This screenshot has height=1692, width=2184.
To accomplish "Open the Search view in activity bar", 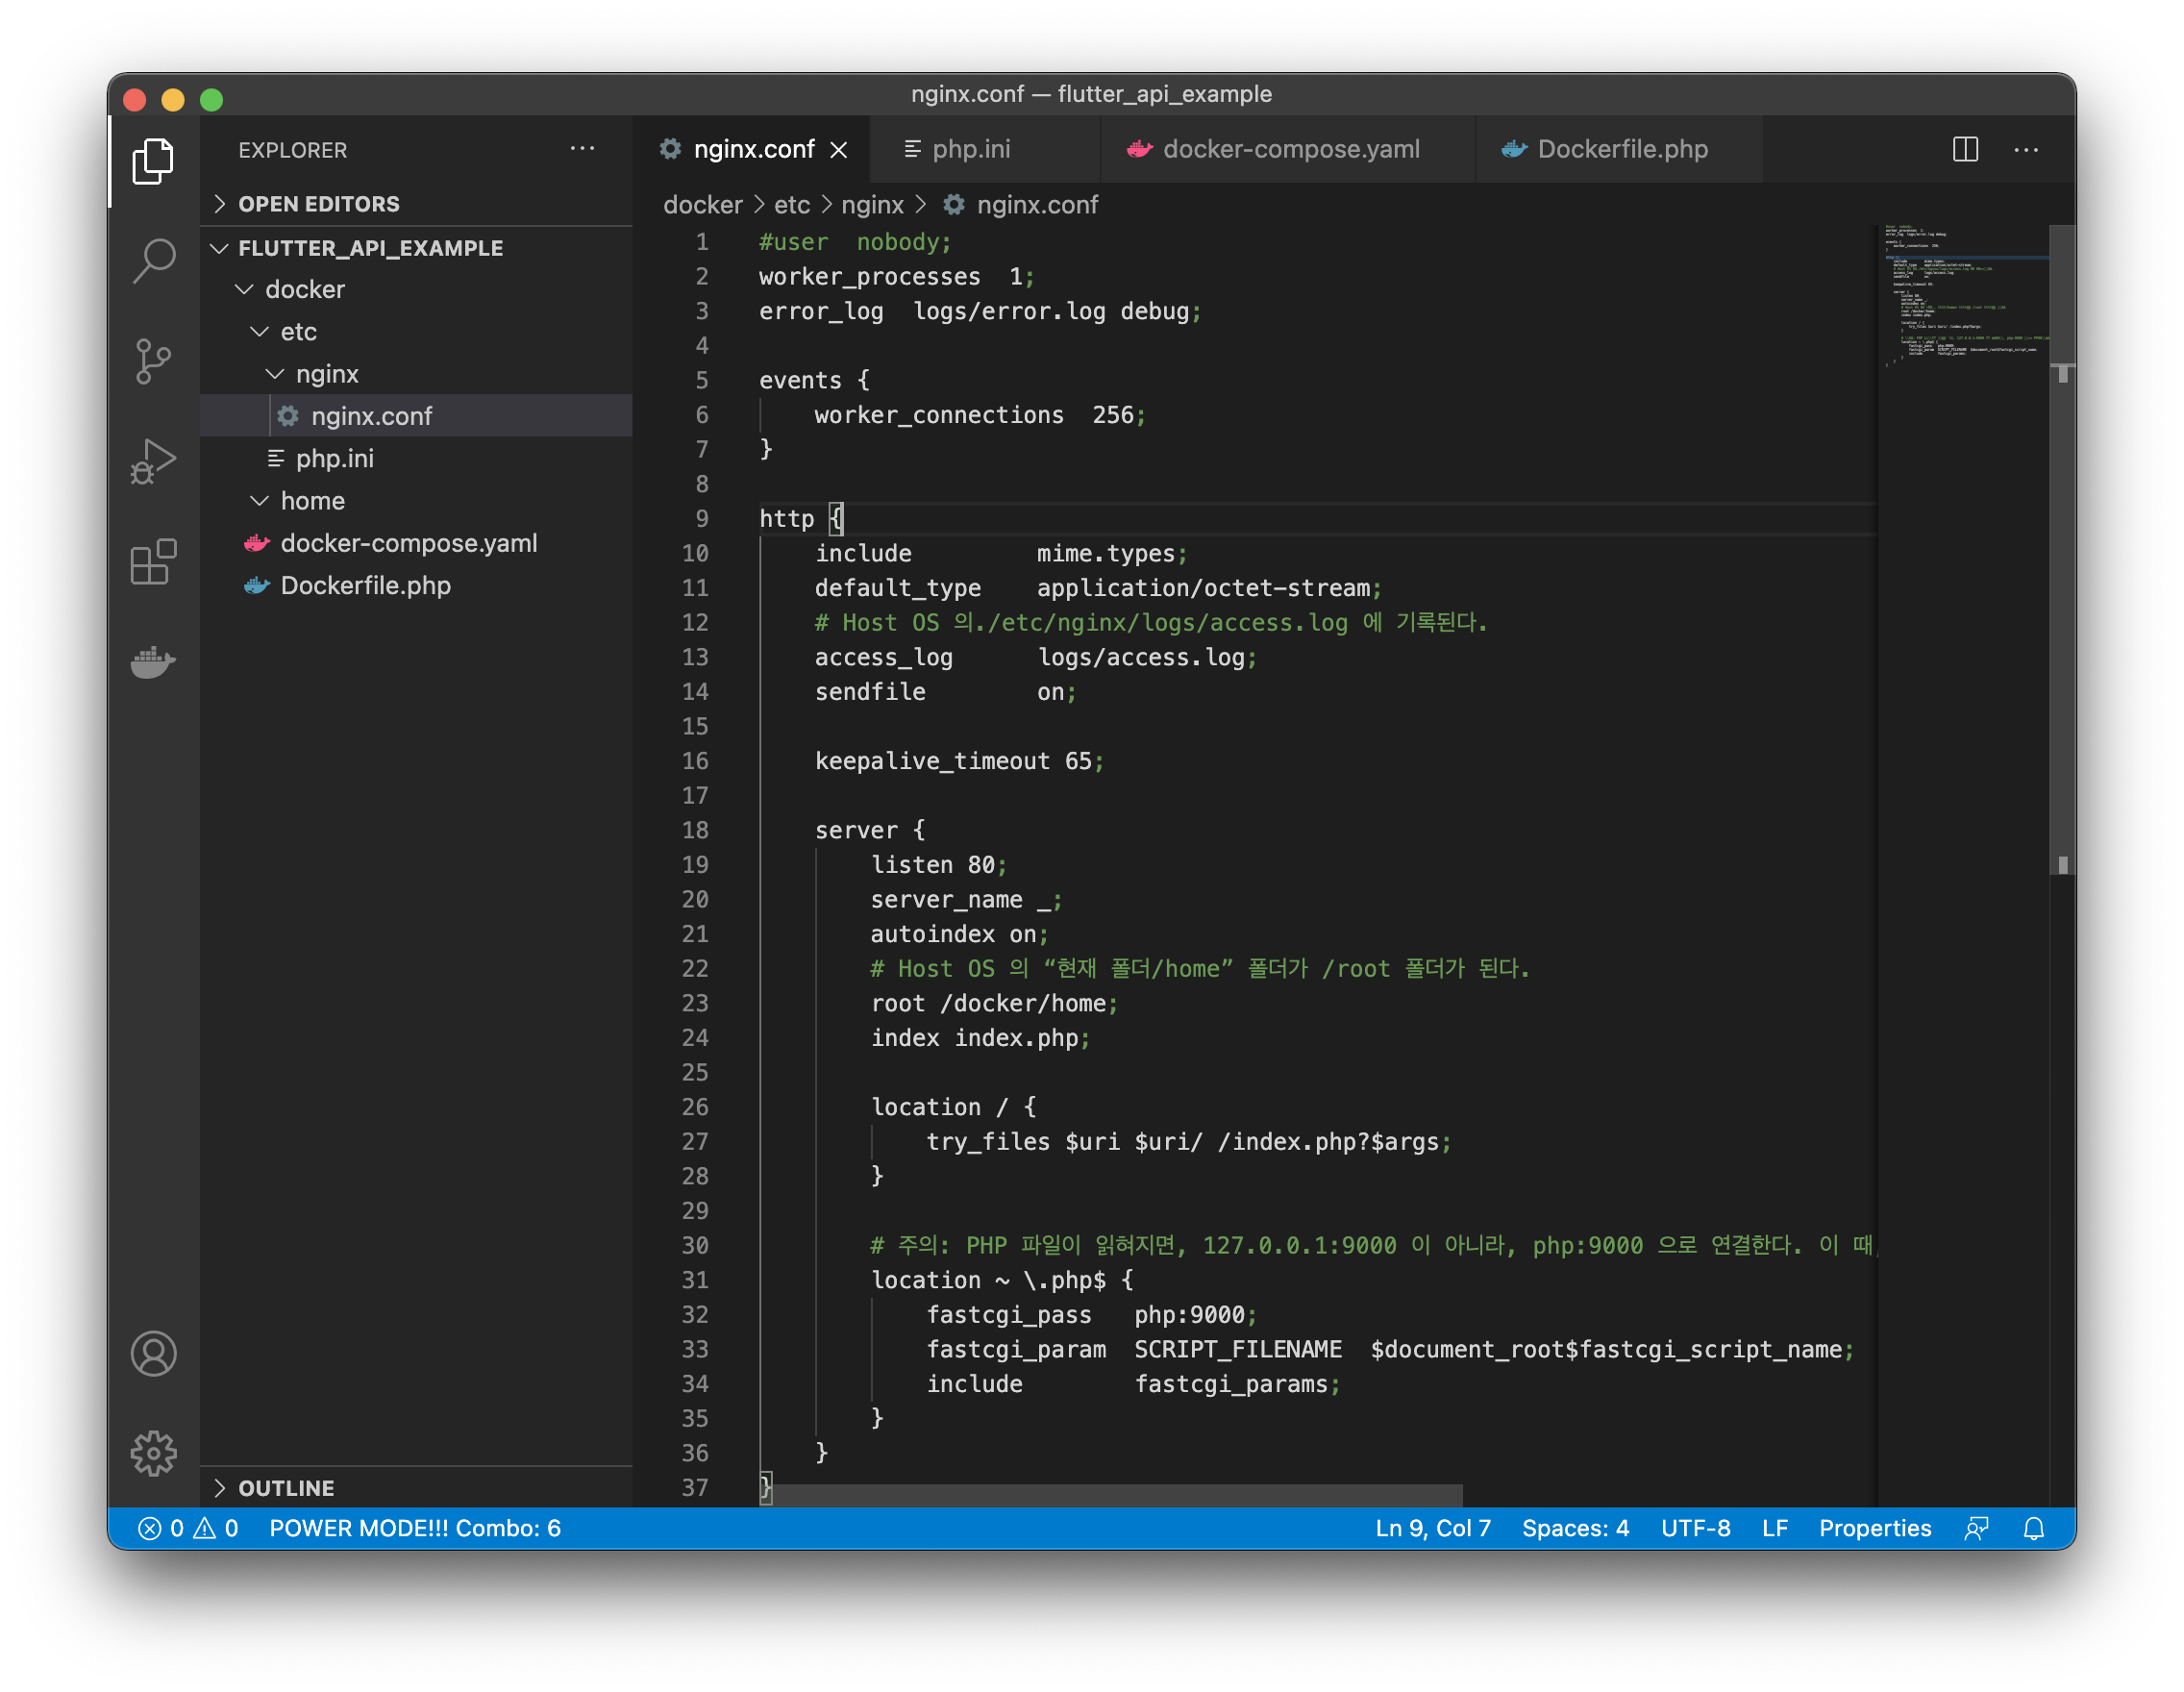I will click(x=153, y=260).
